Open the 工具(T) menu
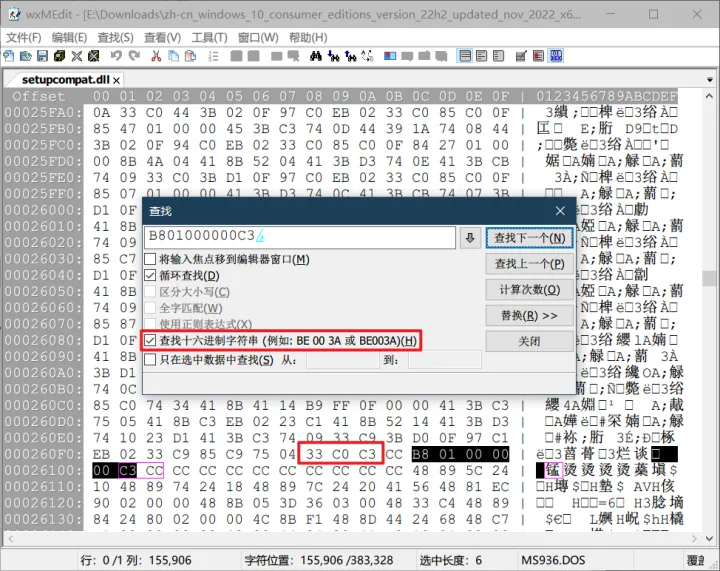 point(209,38)
